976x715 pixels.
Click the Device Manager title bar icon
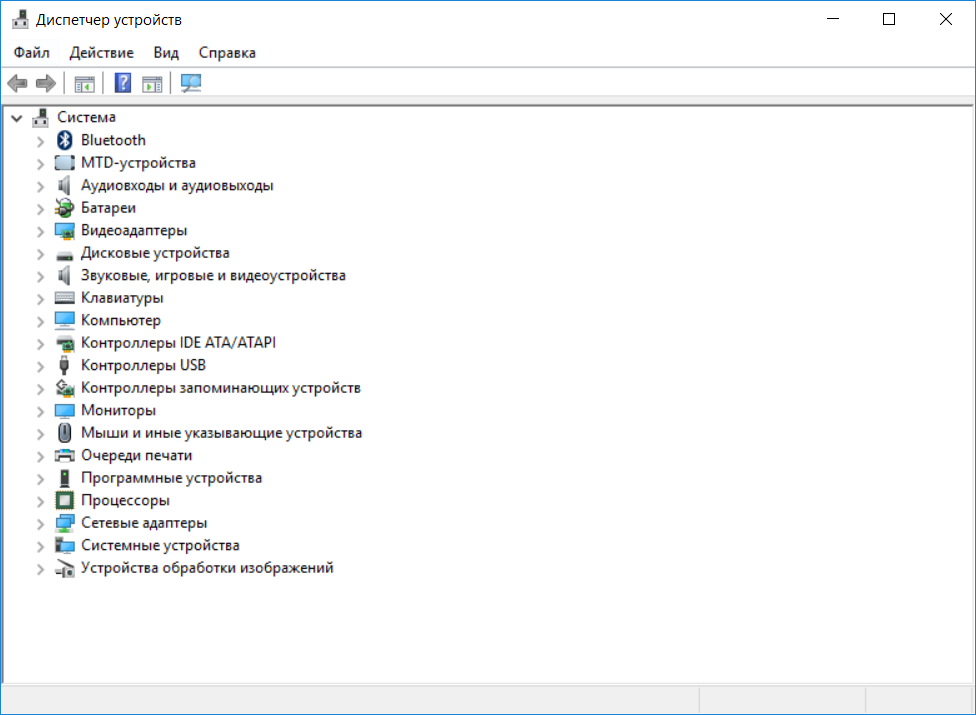click(21, 20)
